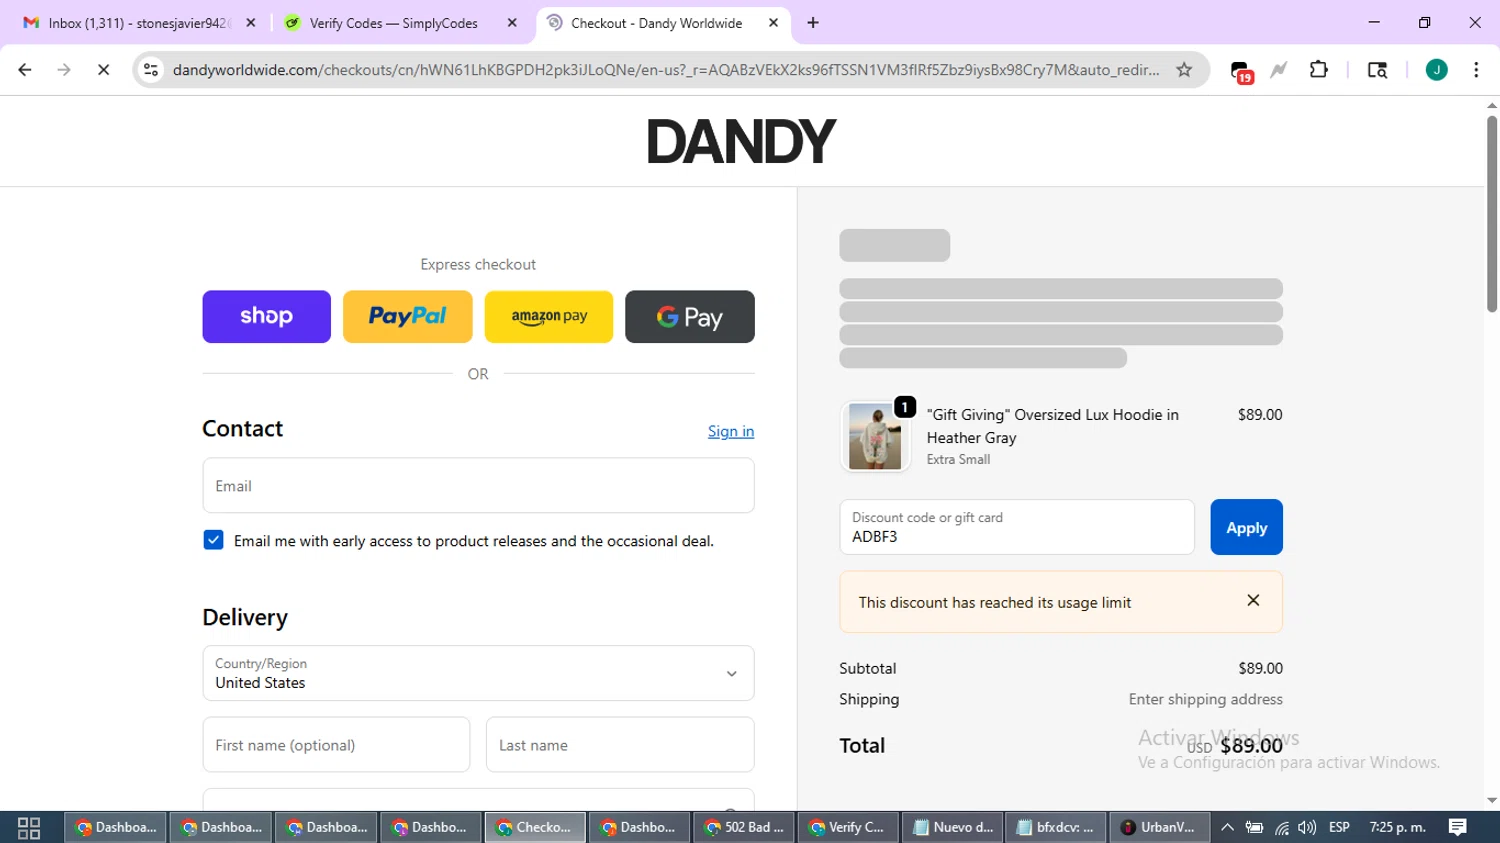
Task: Open the red-badged extension showing 19
Action: click(x=1241, y=72)
